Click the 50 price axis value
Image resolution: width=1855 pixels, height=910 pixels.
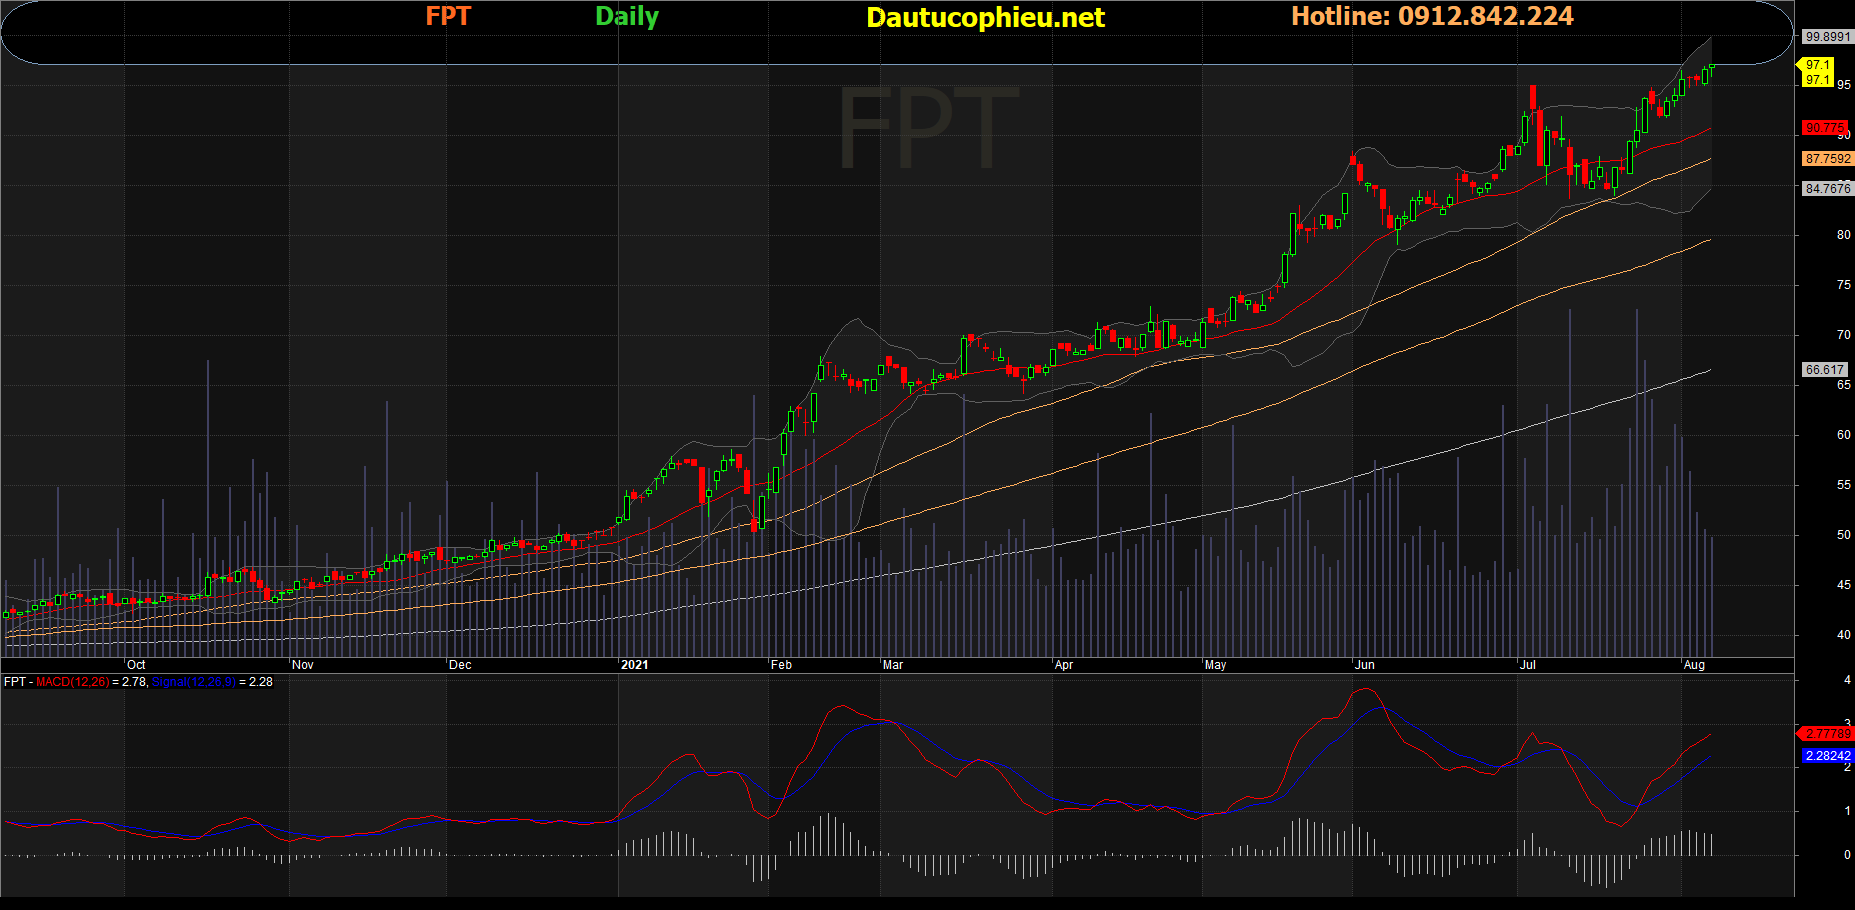point(1844,536)
